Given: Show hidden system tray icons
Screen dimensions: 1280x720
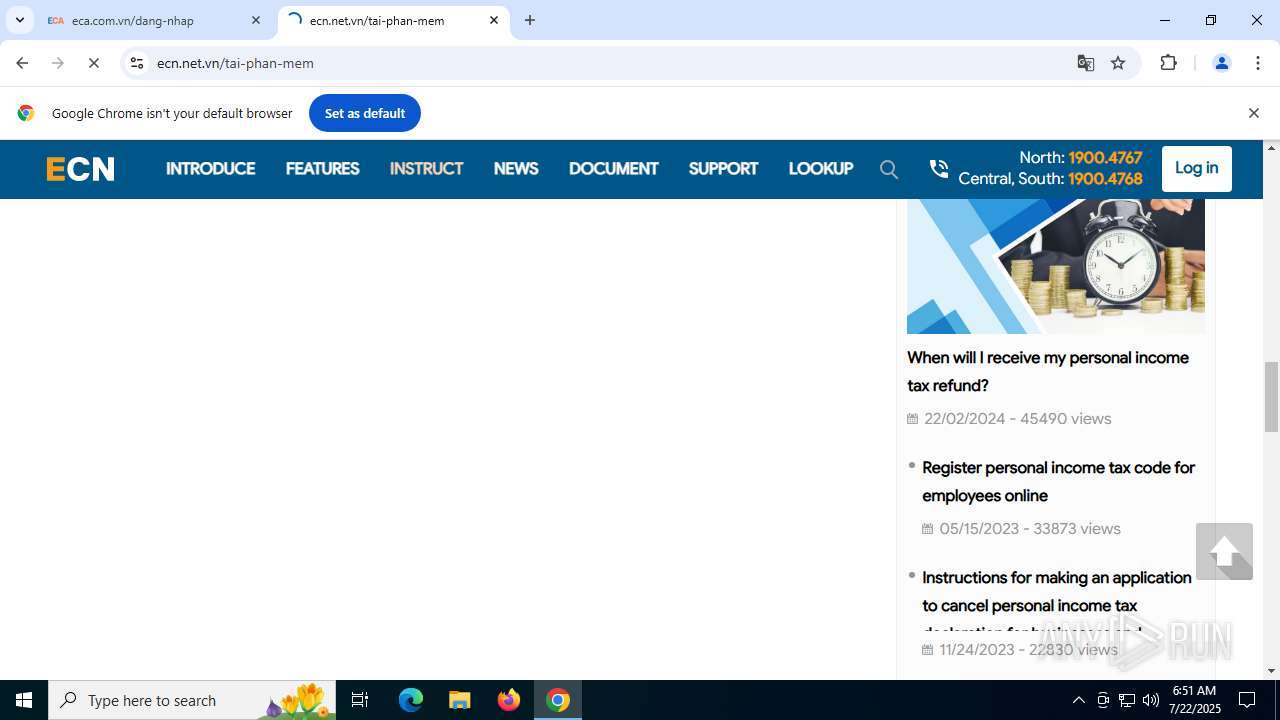Looking at the screenshot, I should 1078,700.
